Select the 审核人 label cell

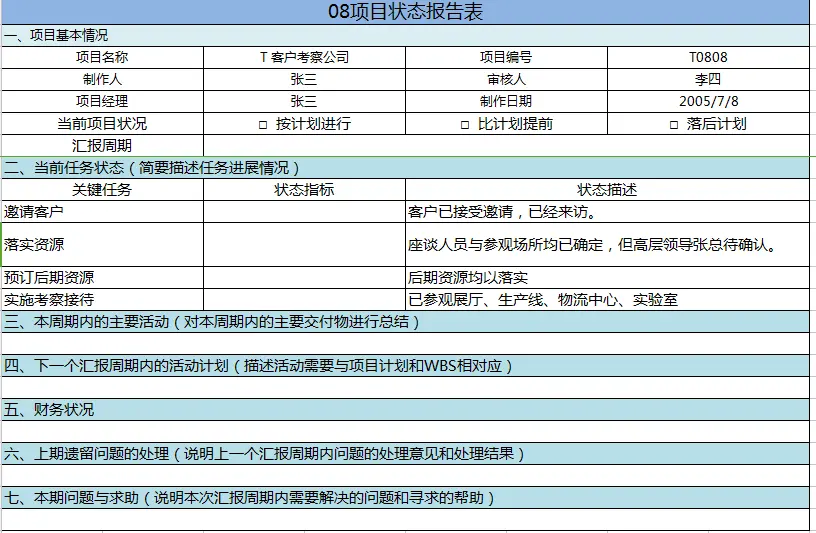(x=506, y=79)
